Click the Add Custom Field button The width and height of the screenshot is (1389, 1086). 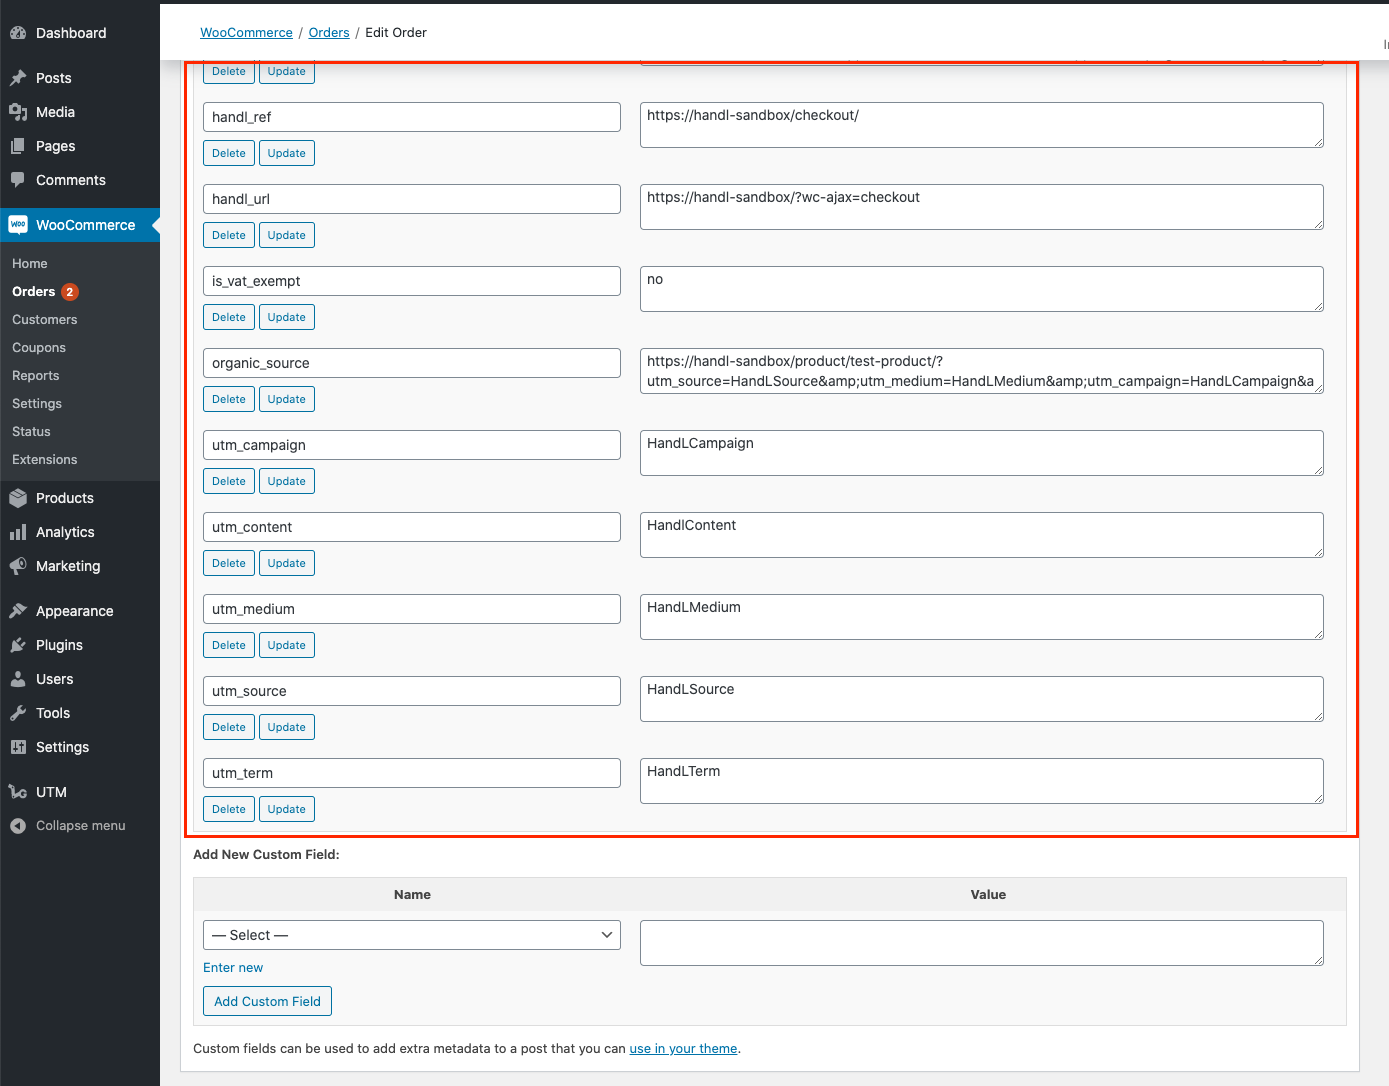point(267,1000)
